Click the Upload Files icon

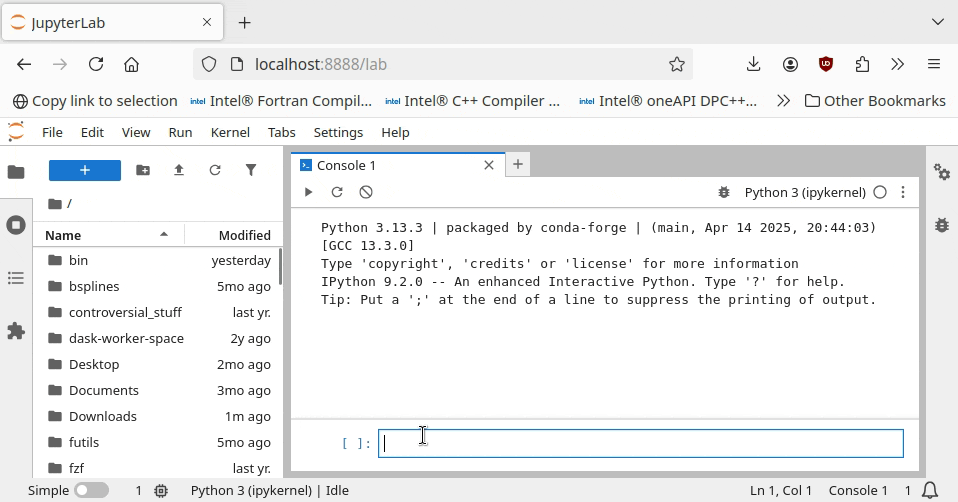(178, 170)
